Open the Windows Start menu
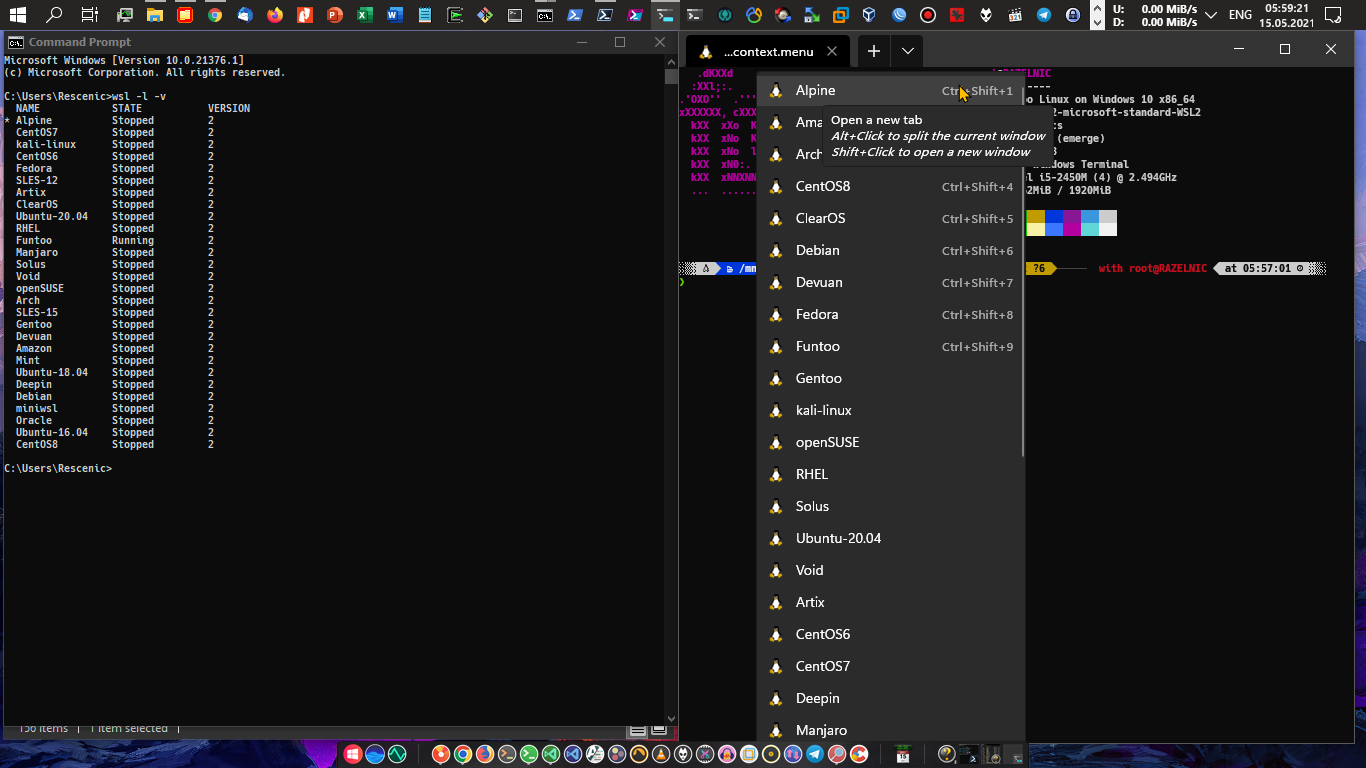1366x768 pixels. click(20, 15)
